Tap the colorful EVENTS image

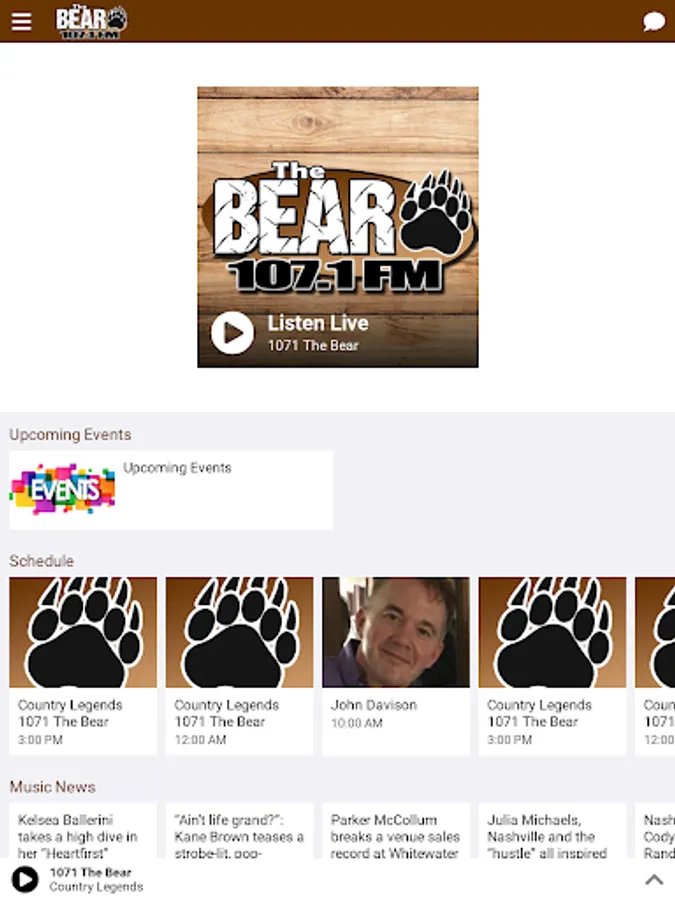62,489
